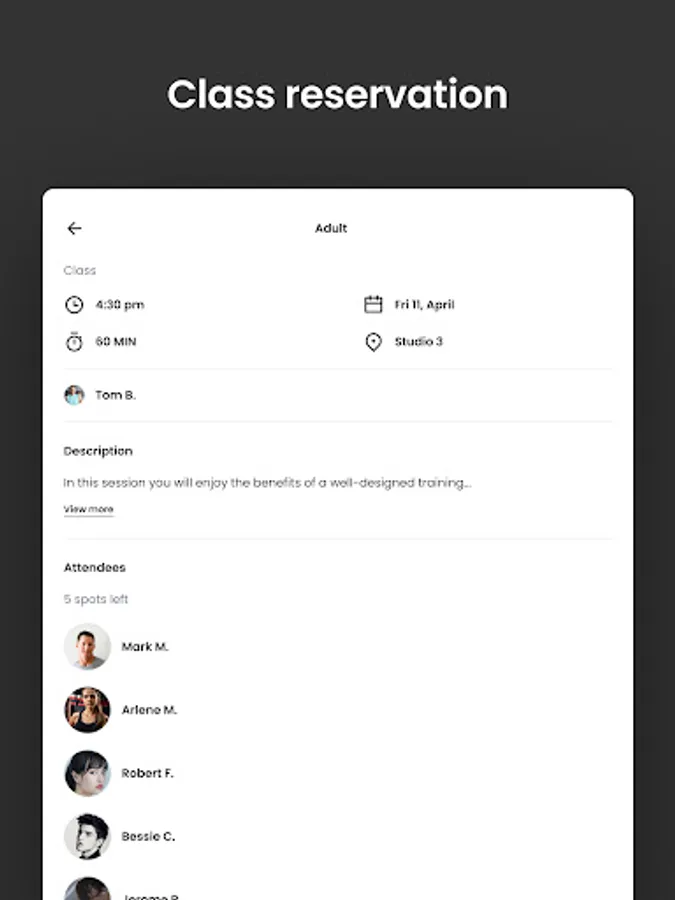Go back using the left arrow icon
Viewport: 675px width, 900px height.
coord(74,228)
